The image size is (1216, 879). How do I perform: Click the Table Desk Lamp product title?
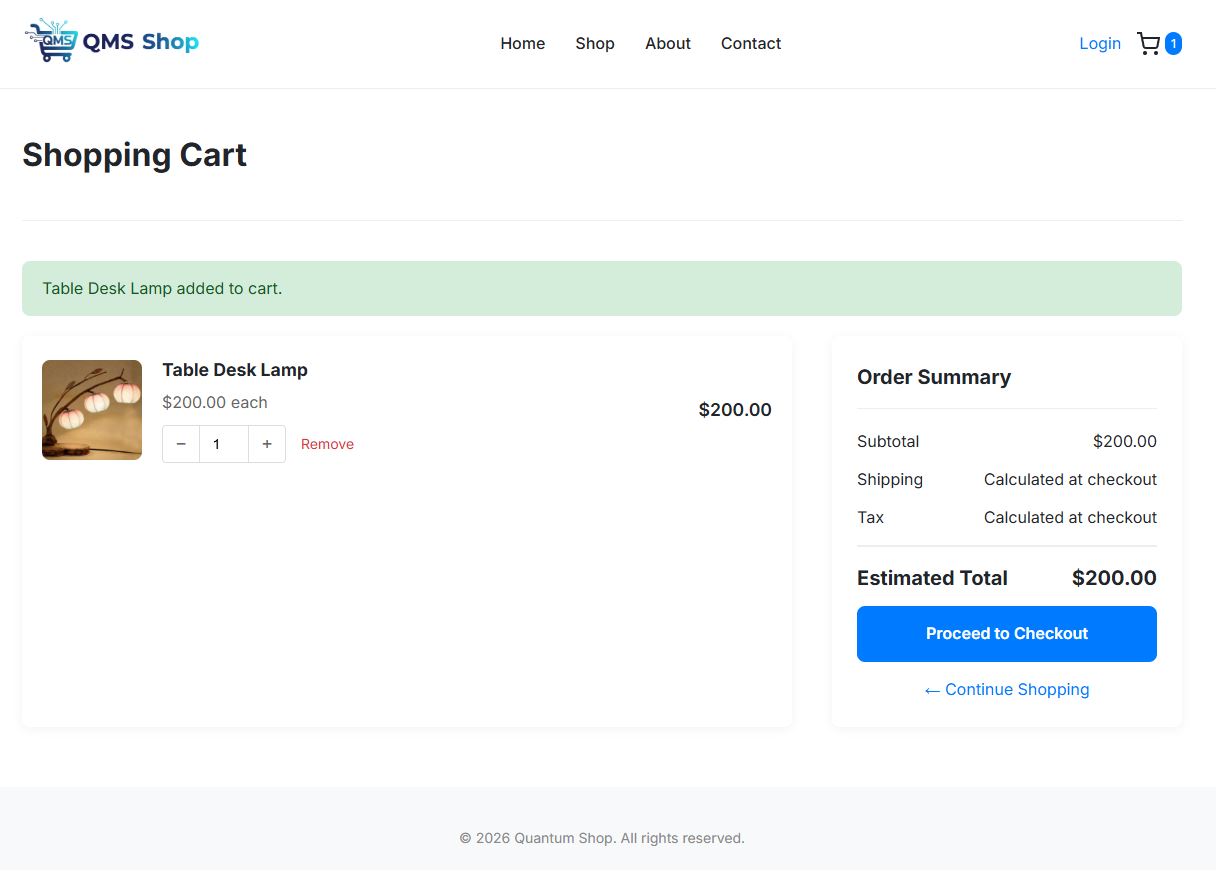[x=235, y=370]
